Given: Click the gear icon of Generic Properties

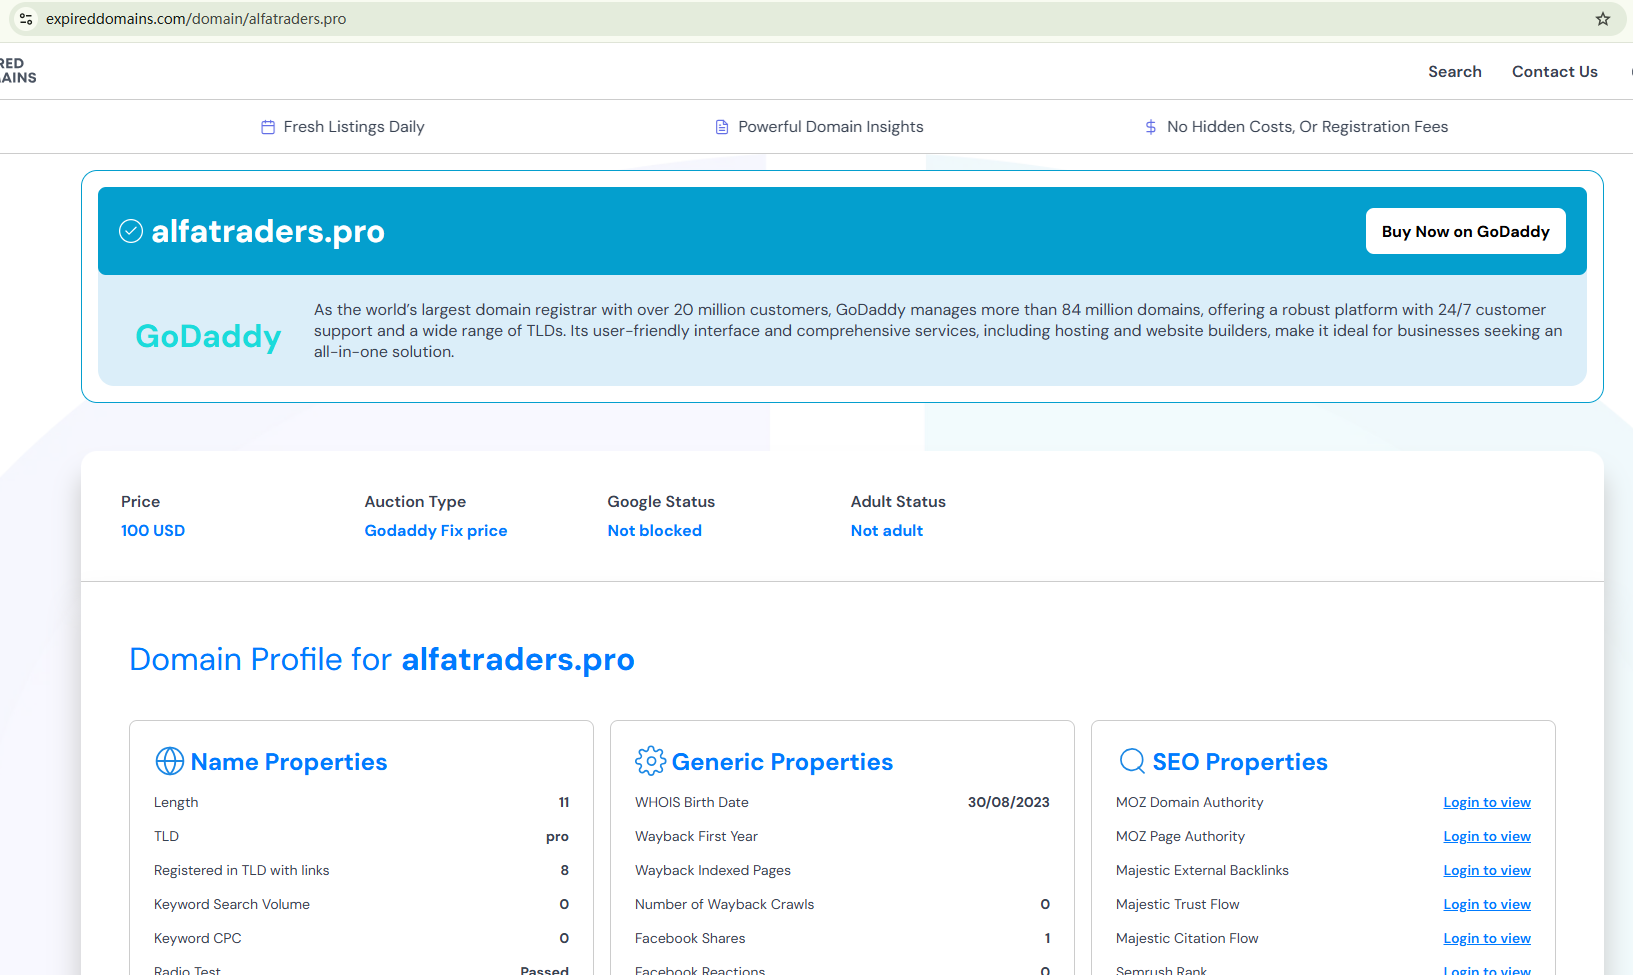Looking at the screenshot, I should click(x=650, y=761).
